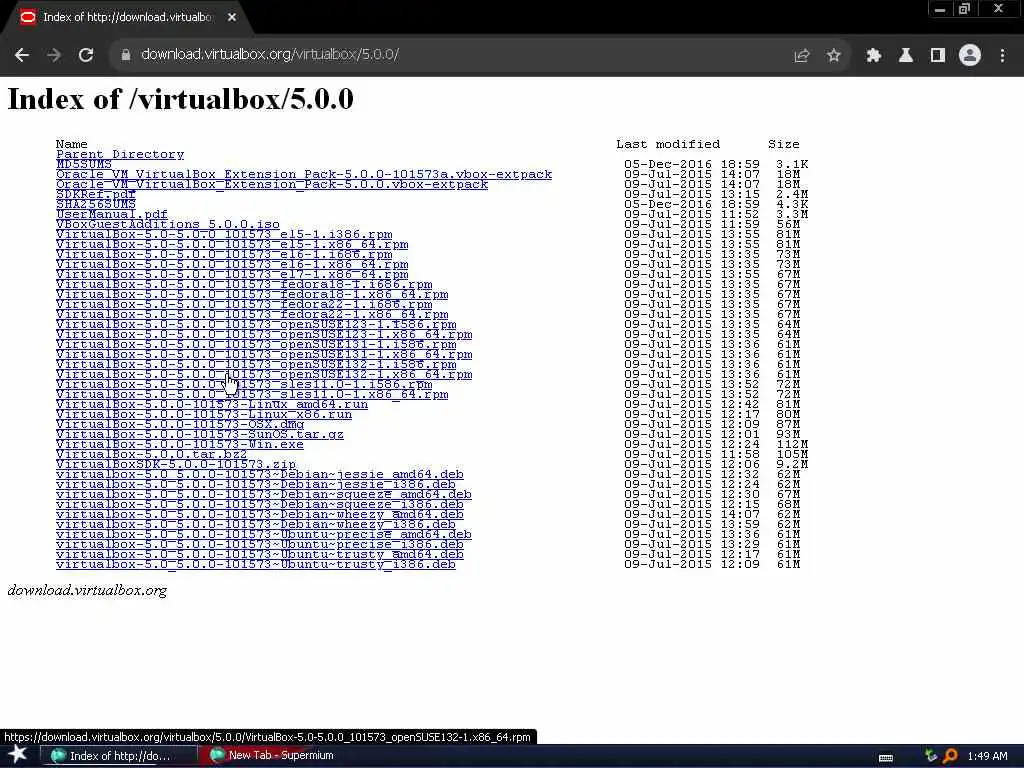
Task: Click the 'Last modified' column header text
Action: coord(668,144)
